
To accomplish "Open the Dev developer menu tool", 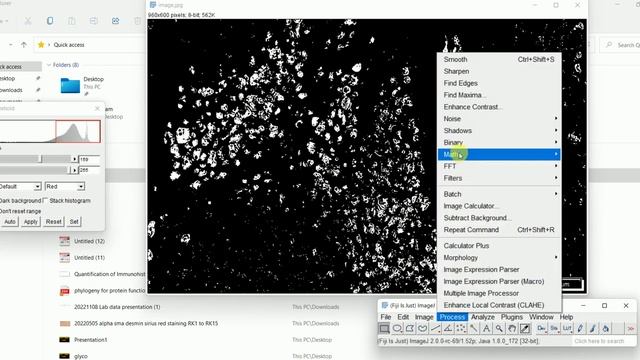I will coord(541,328).
